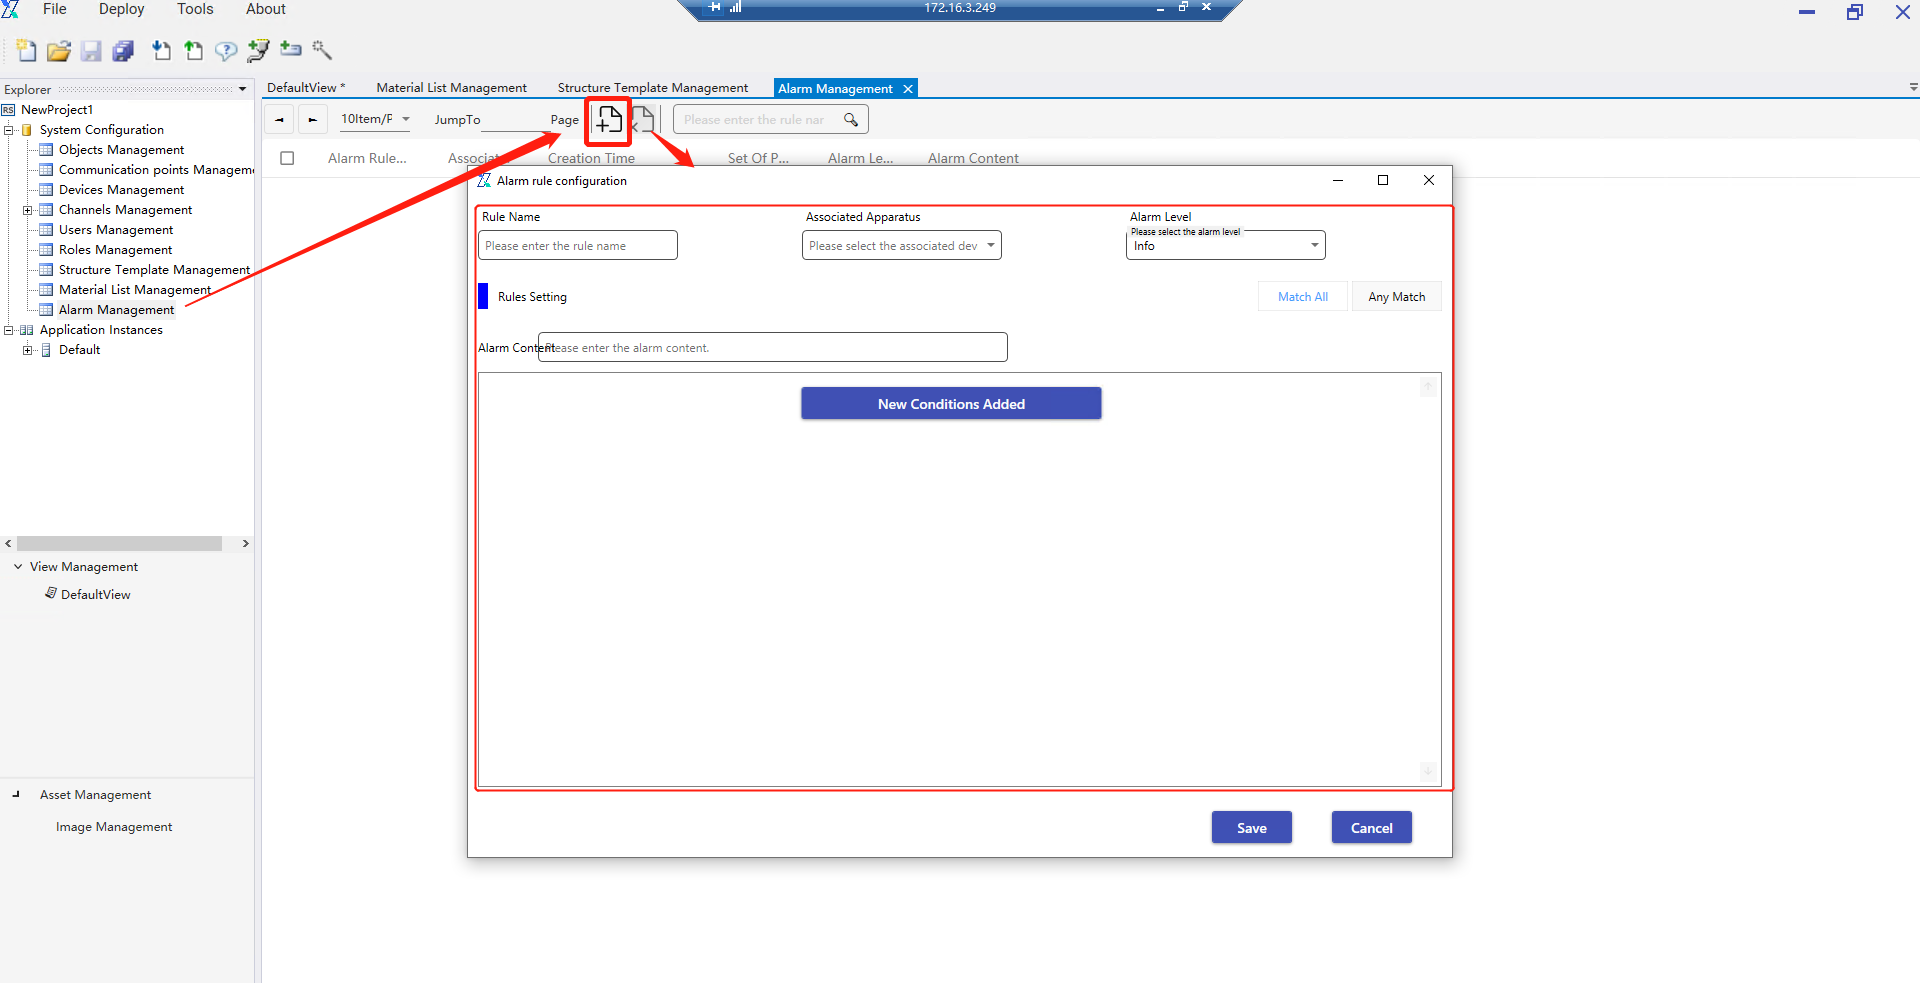The height and width of the screenshot is (983, 1920).
Task: Open help via the question bubble icon
Action: coord(226,51)
